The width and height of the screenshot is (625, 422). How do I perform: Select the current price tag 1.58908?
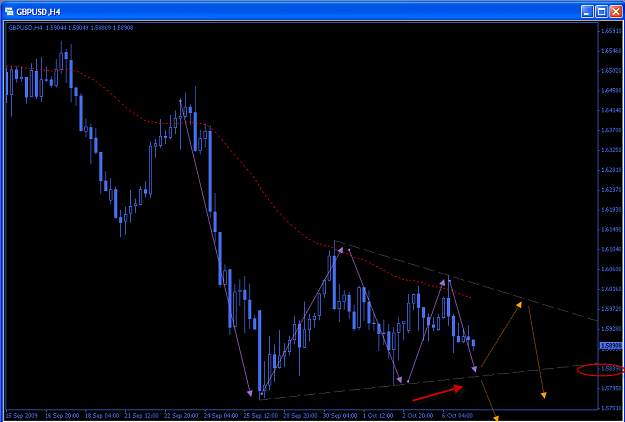611,345
